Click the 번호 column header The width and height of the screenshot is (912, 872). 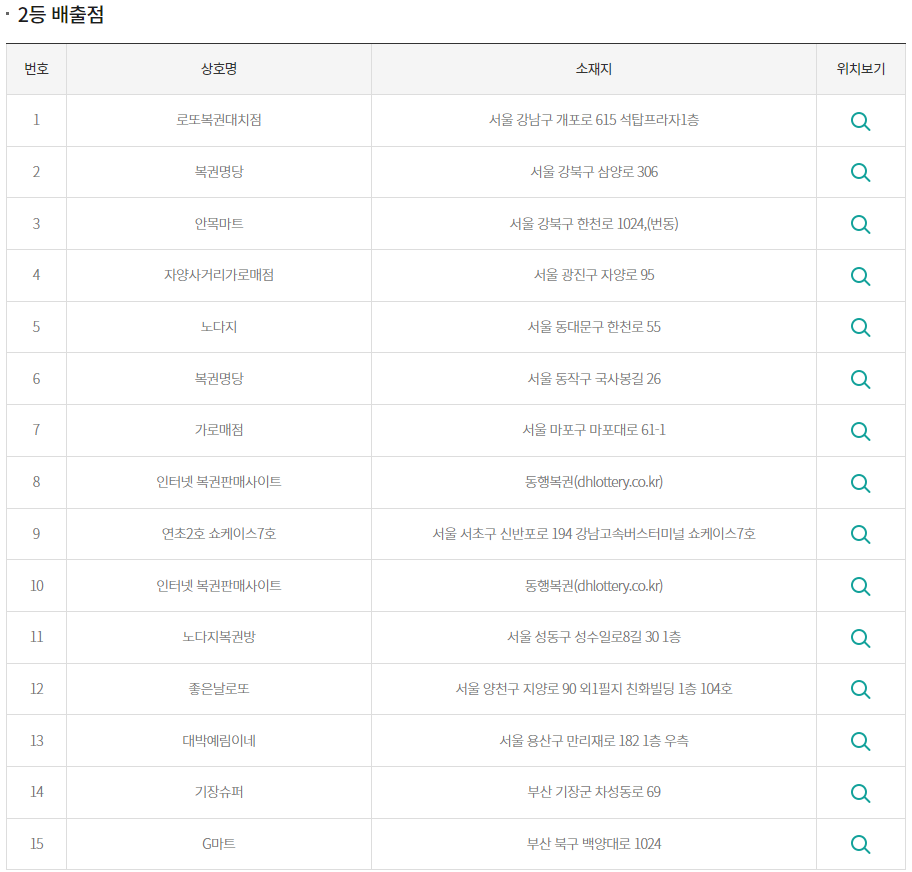point(36,69)
